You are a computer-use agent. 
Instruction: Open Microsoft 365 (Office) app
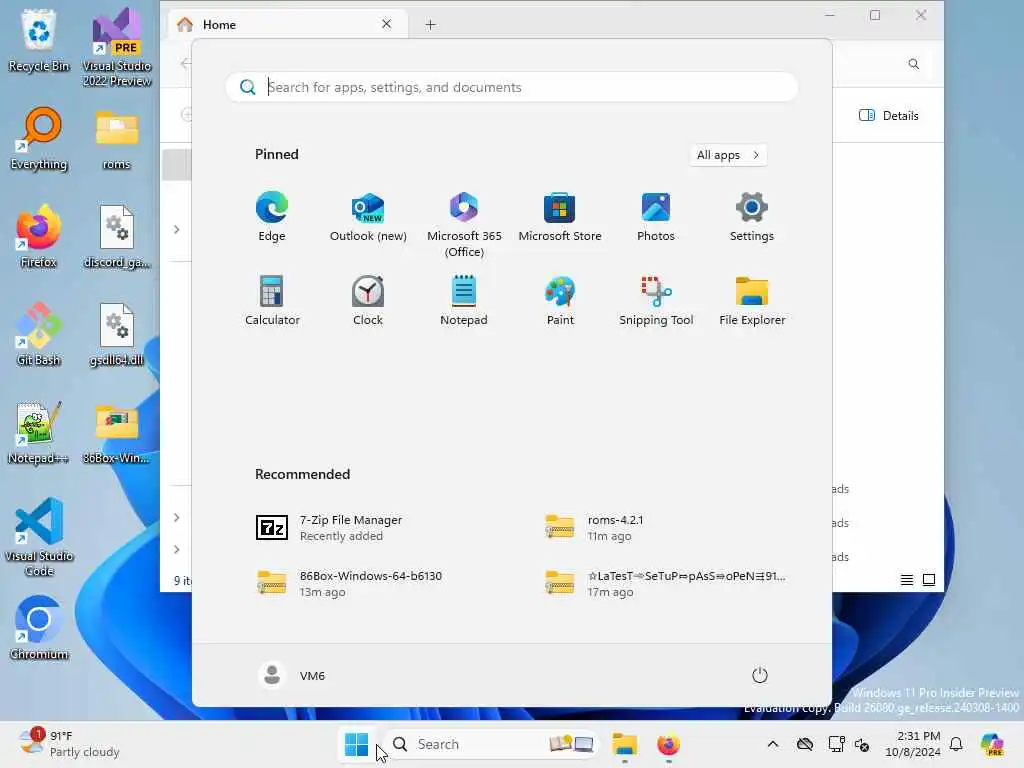[464, 224]
